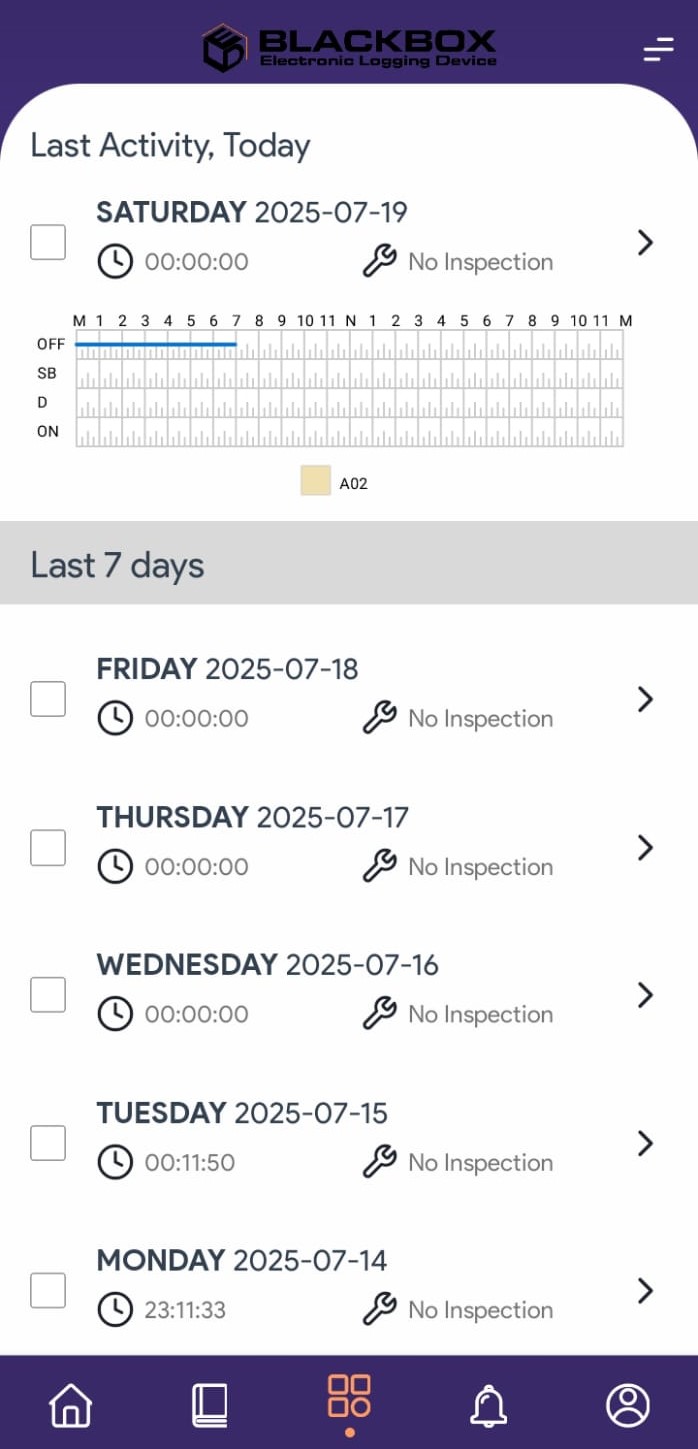Viewport: 698px width, 1449px height.
Task: Open the hamburger menu icon
Action: pyautogui.click(x=658, y=50)
